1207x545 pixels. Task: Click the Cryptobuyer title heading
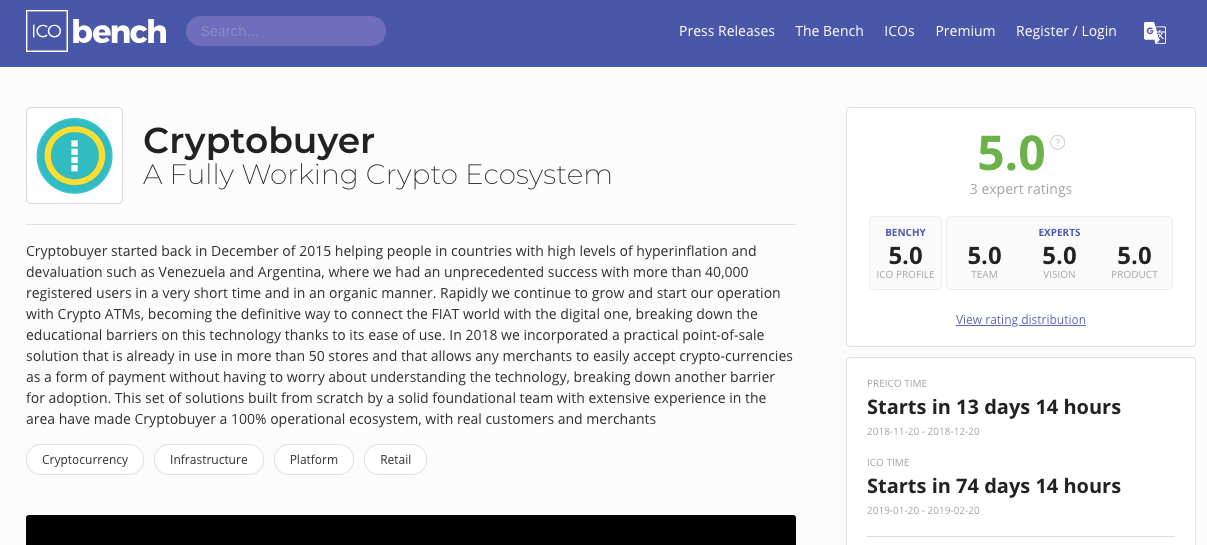[259, 140]
